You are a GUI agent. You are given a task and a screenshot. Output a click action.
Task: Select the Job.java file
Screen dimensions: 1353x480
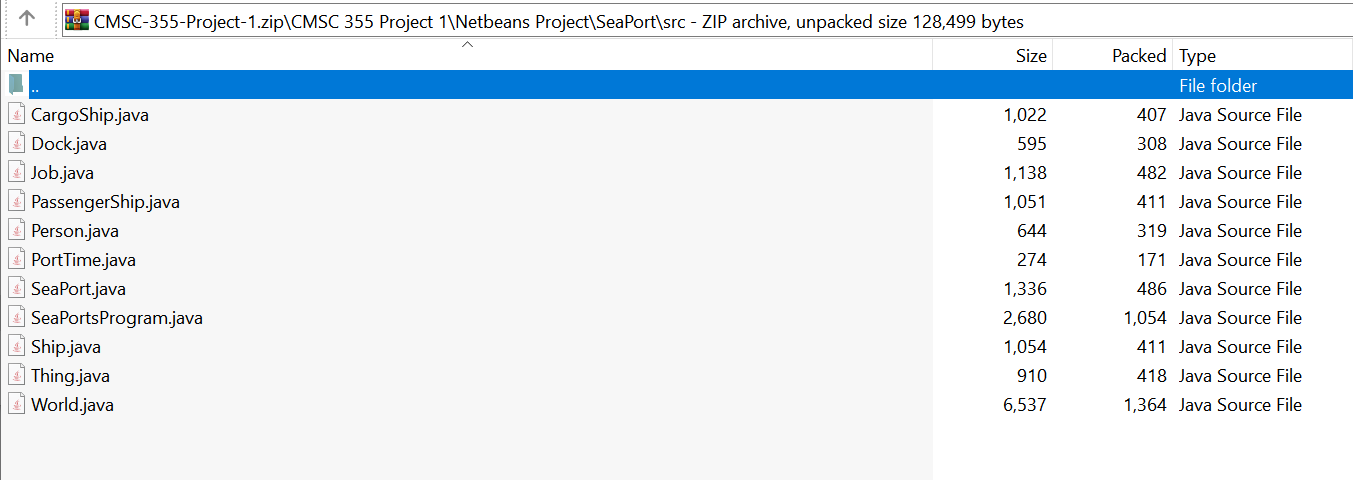click(x=62, y=172)
